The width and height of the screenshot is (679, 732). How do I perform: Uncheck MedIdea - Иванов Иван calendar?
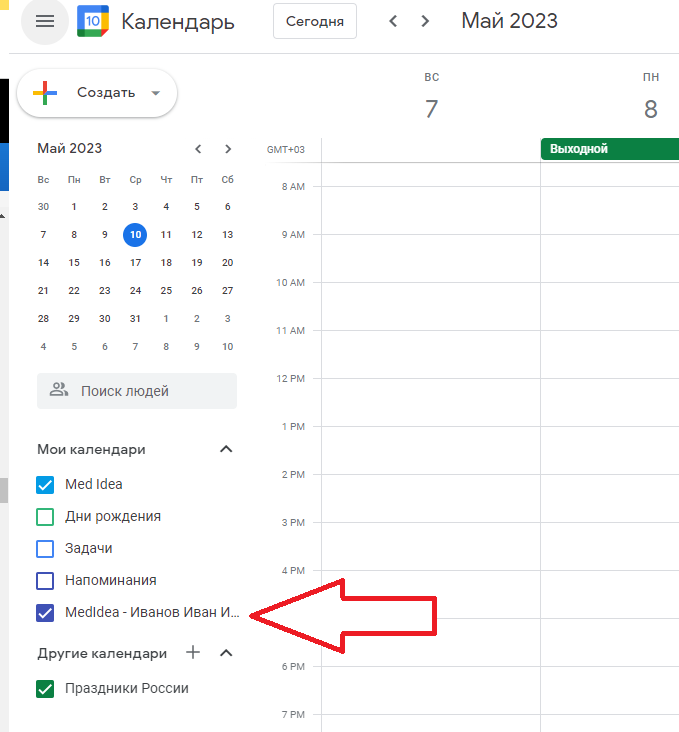coord(45,612)
